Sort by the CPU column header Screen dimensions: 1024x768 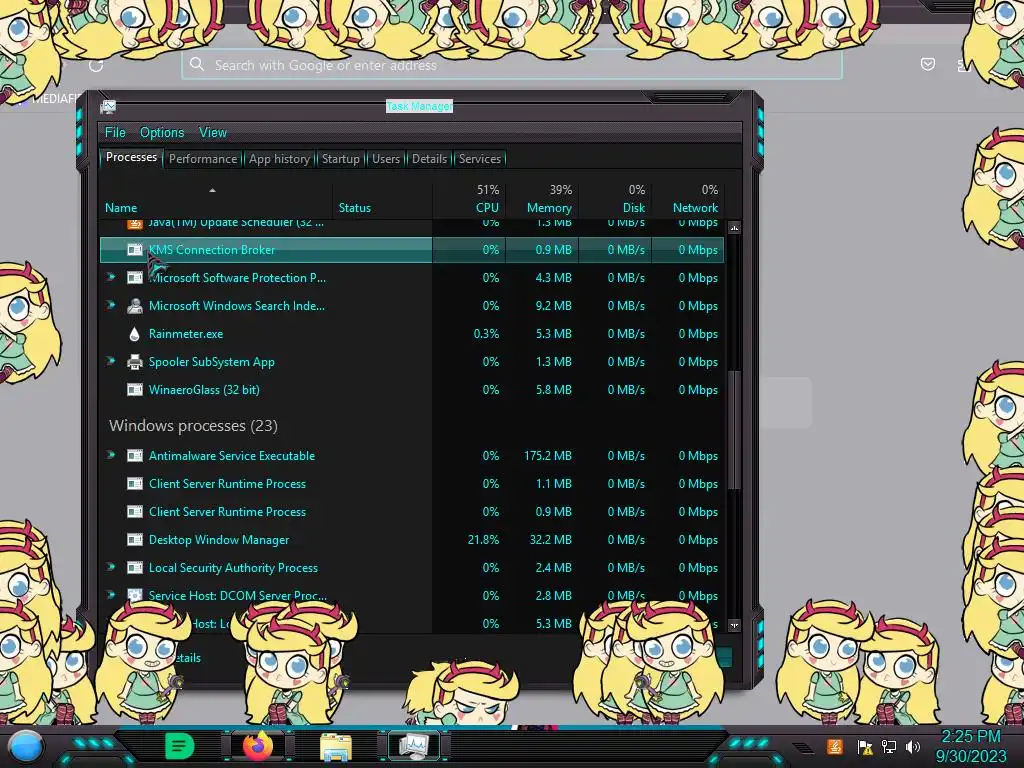pyautogui.click(x=487, y=208)
